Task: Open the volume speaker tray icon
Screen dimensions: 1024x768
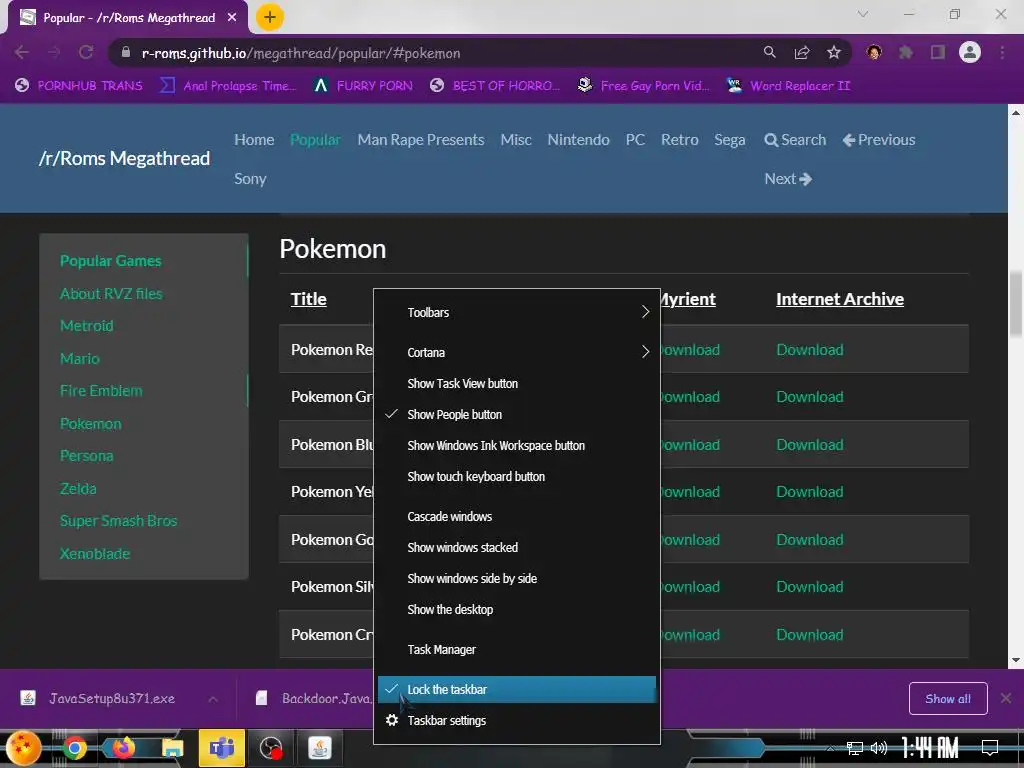Action: tap(879, 748)
